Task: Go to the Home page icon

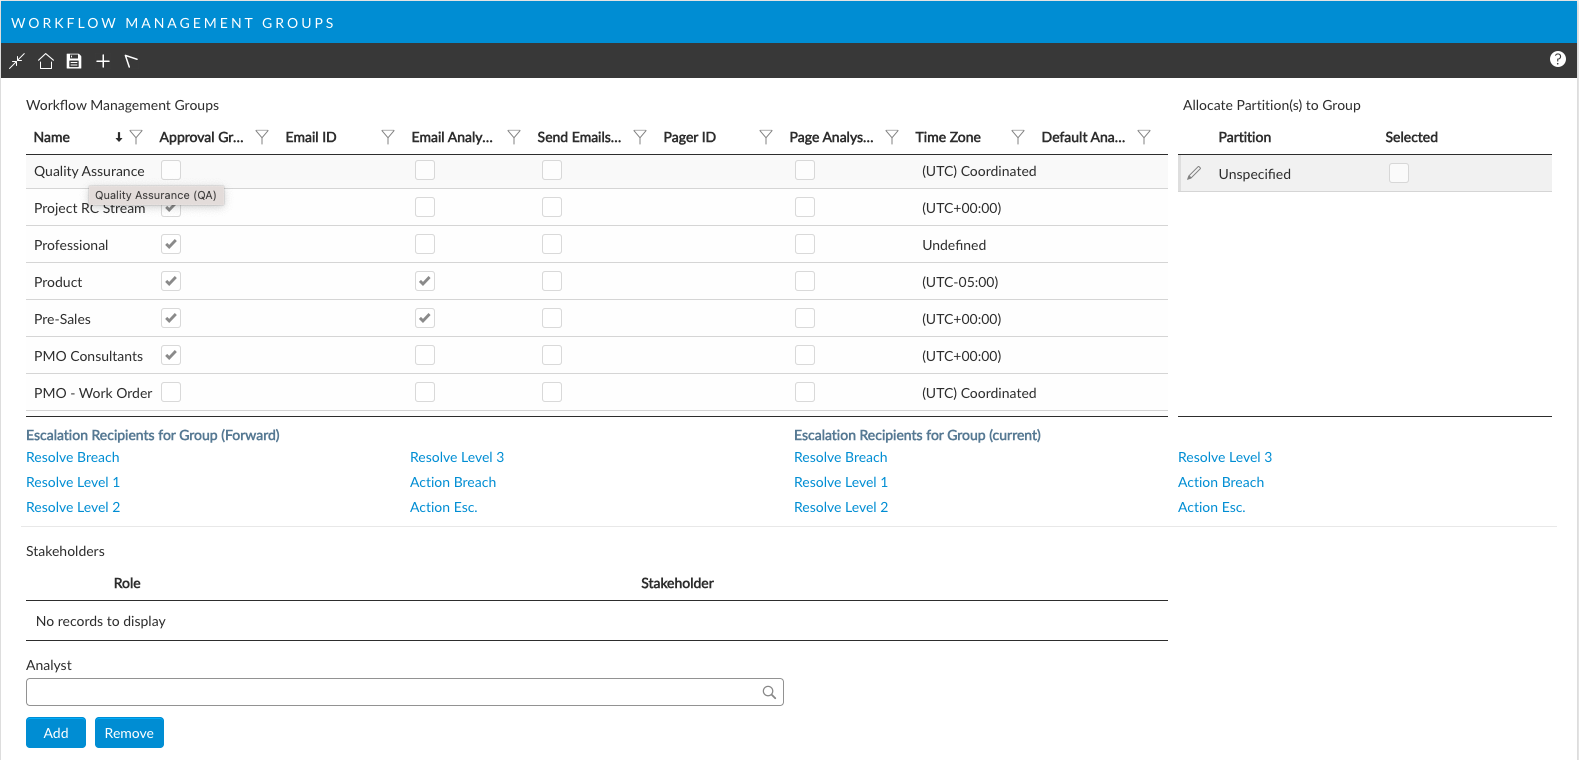Action: [46, 61]
